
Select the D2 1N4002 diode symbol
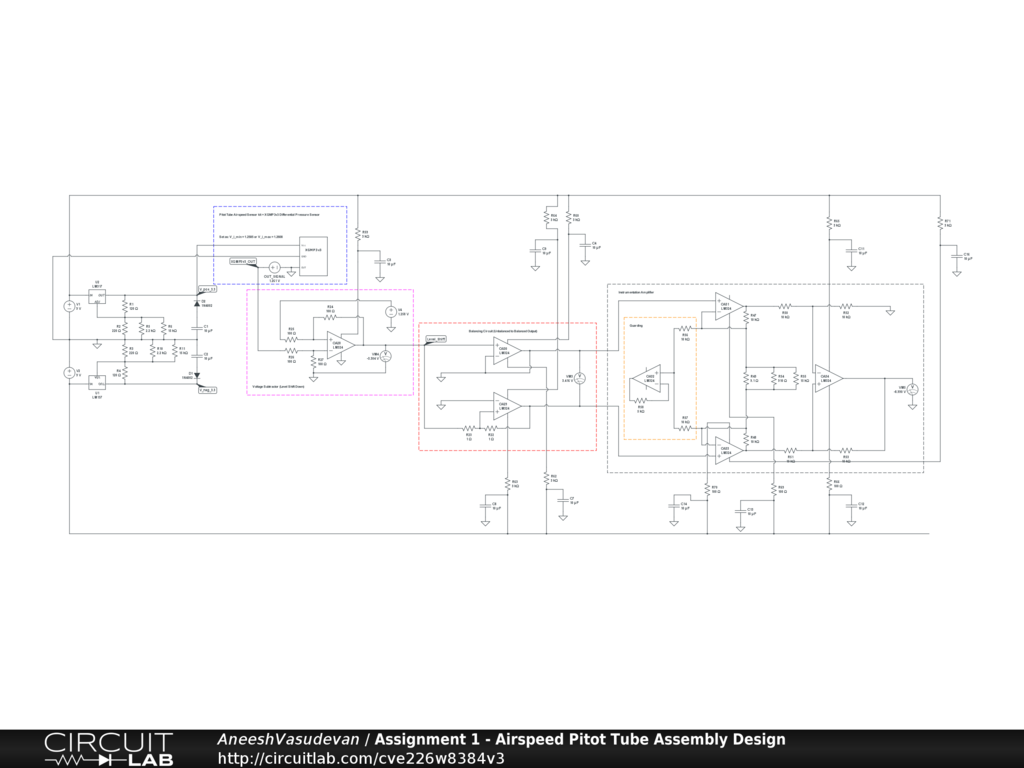tap(197, 301)
